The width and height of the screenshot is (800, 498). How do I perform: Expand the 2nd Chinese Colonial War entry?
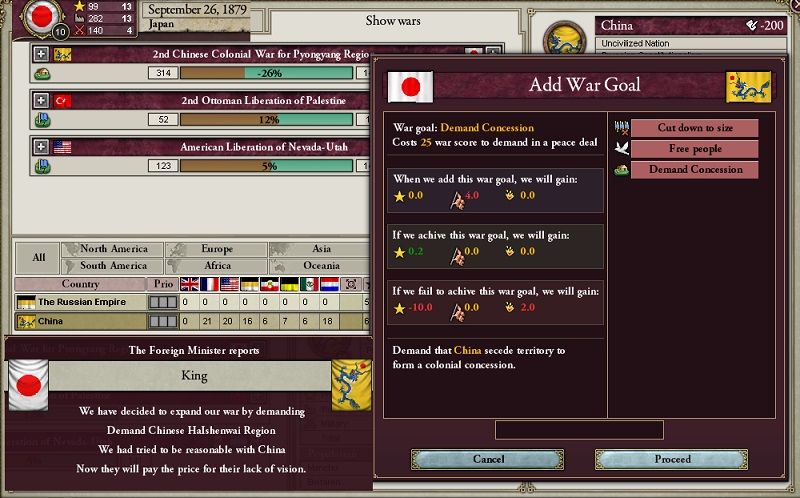pyautogui.click(x=41, y=54)
